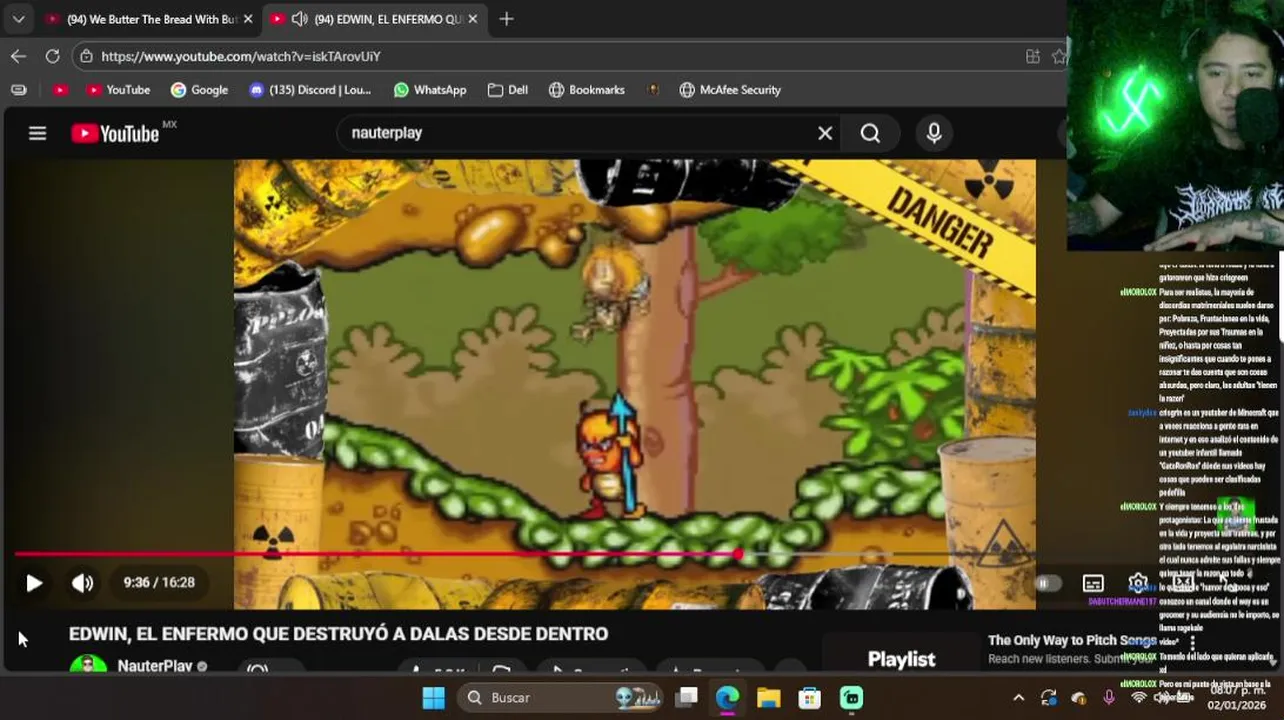Open Task View on the taskbar
The image size is (1284, 720).
click(686, 697)
